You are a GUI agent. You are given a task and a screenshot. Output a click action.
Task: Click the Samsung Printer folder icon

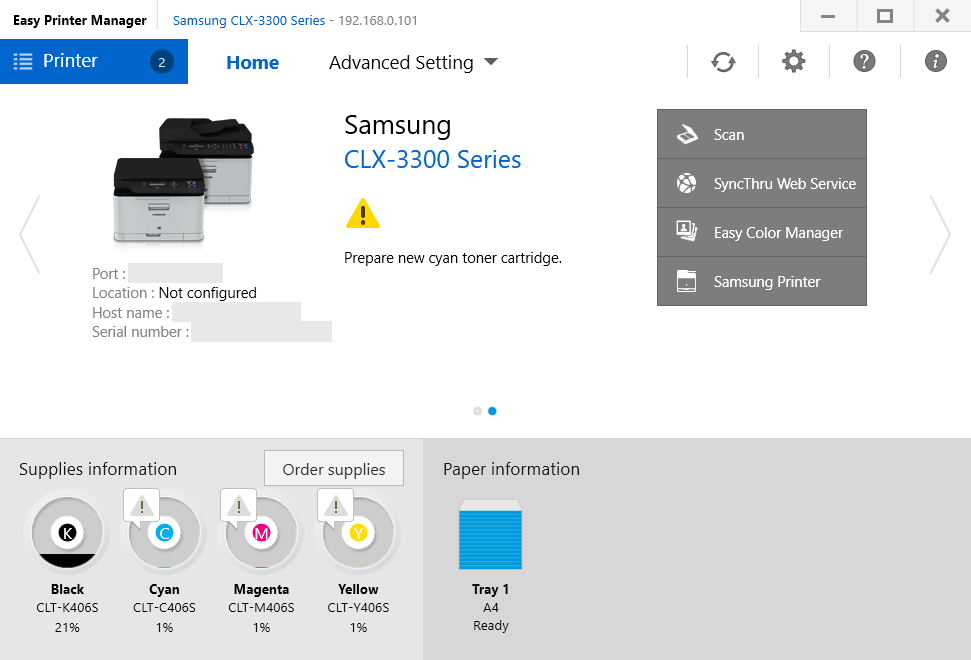[x=686, y=281]
